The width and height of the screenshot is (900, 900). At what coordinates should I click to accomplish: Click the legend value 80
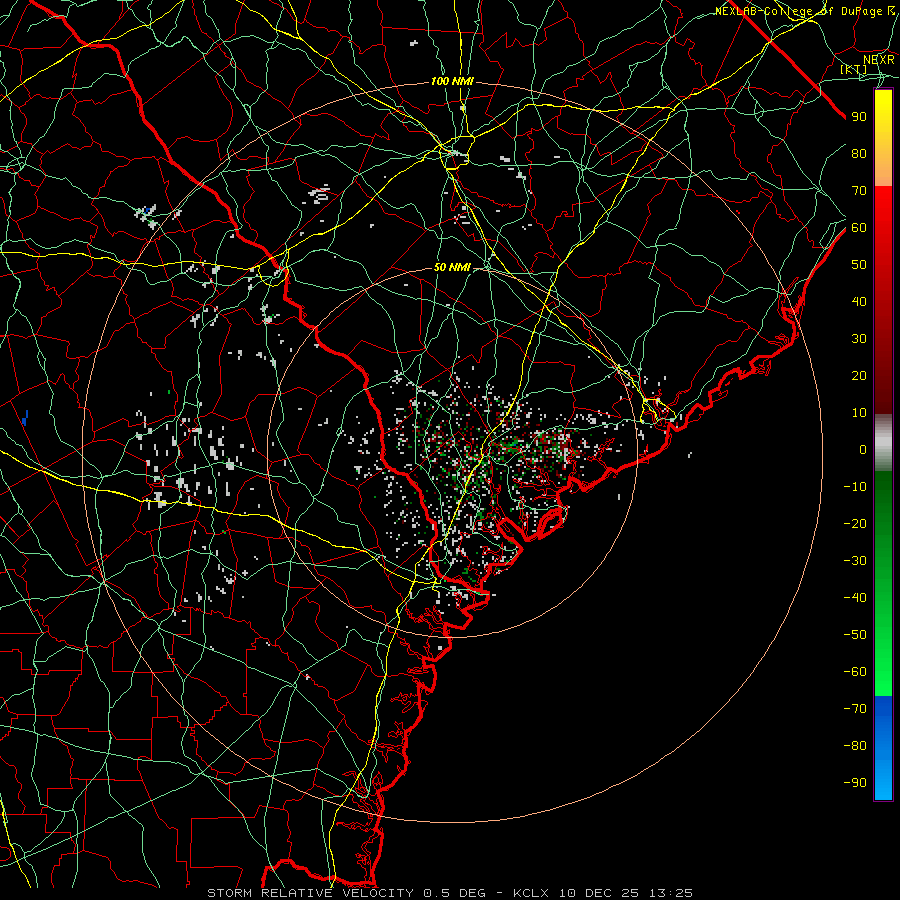859,154
